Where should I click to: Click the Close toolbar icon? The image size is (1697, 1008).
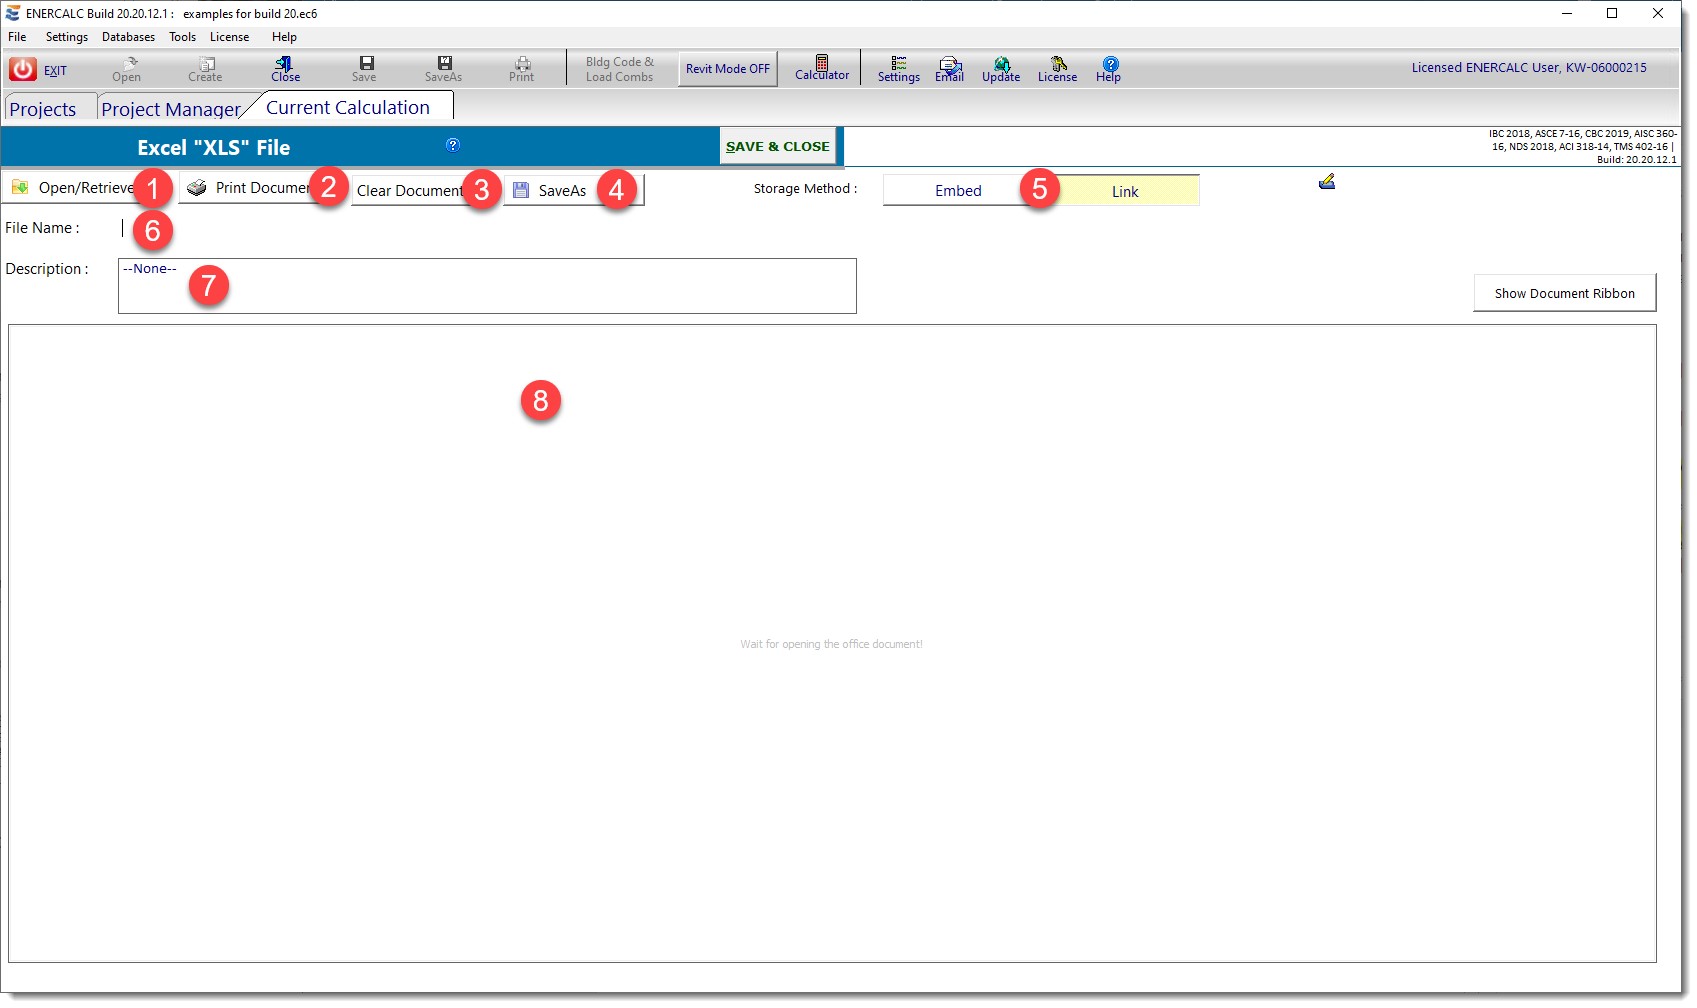tap(285, 68)
